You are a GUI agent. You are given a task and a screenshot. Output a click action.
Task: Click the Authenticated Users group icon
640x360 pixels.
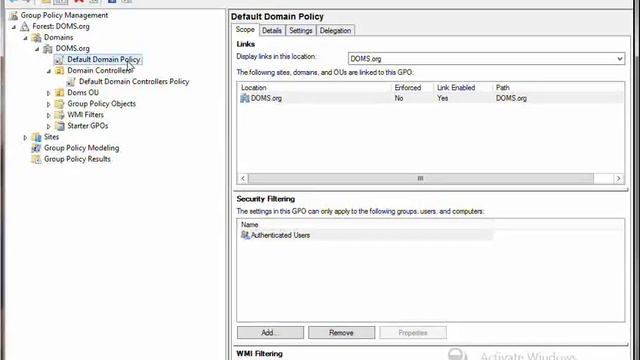pyautogui.click(x=245, y=235)
